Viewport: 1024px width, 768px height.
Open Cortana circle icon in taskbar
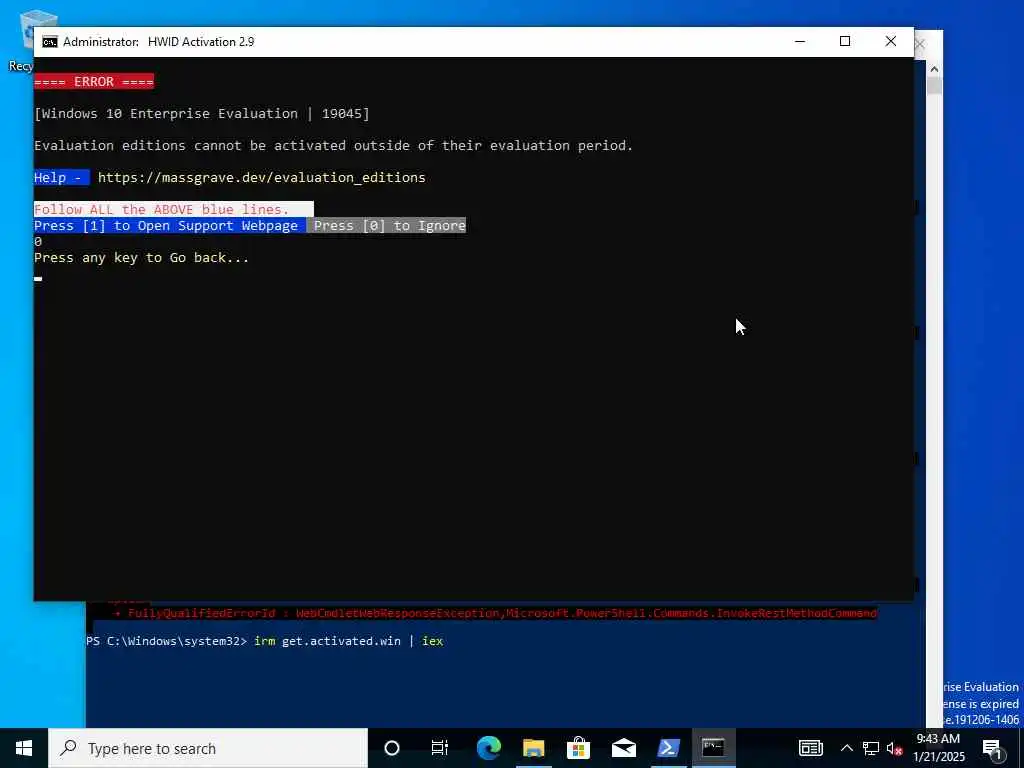point(392,748)
